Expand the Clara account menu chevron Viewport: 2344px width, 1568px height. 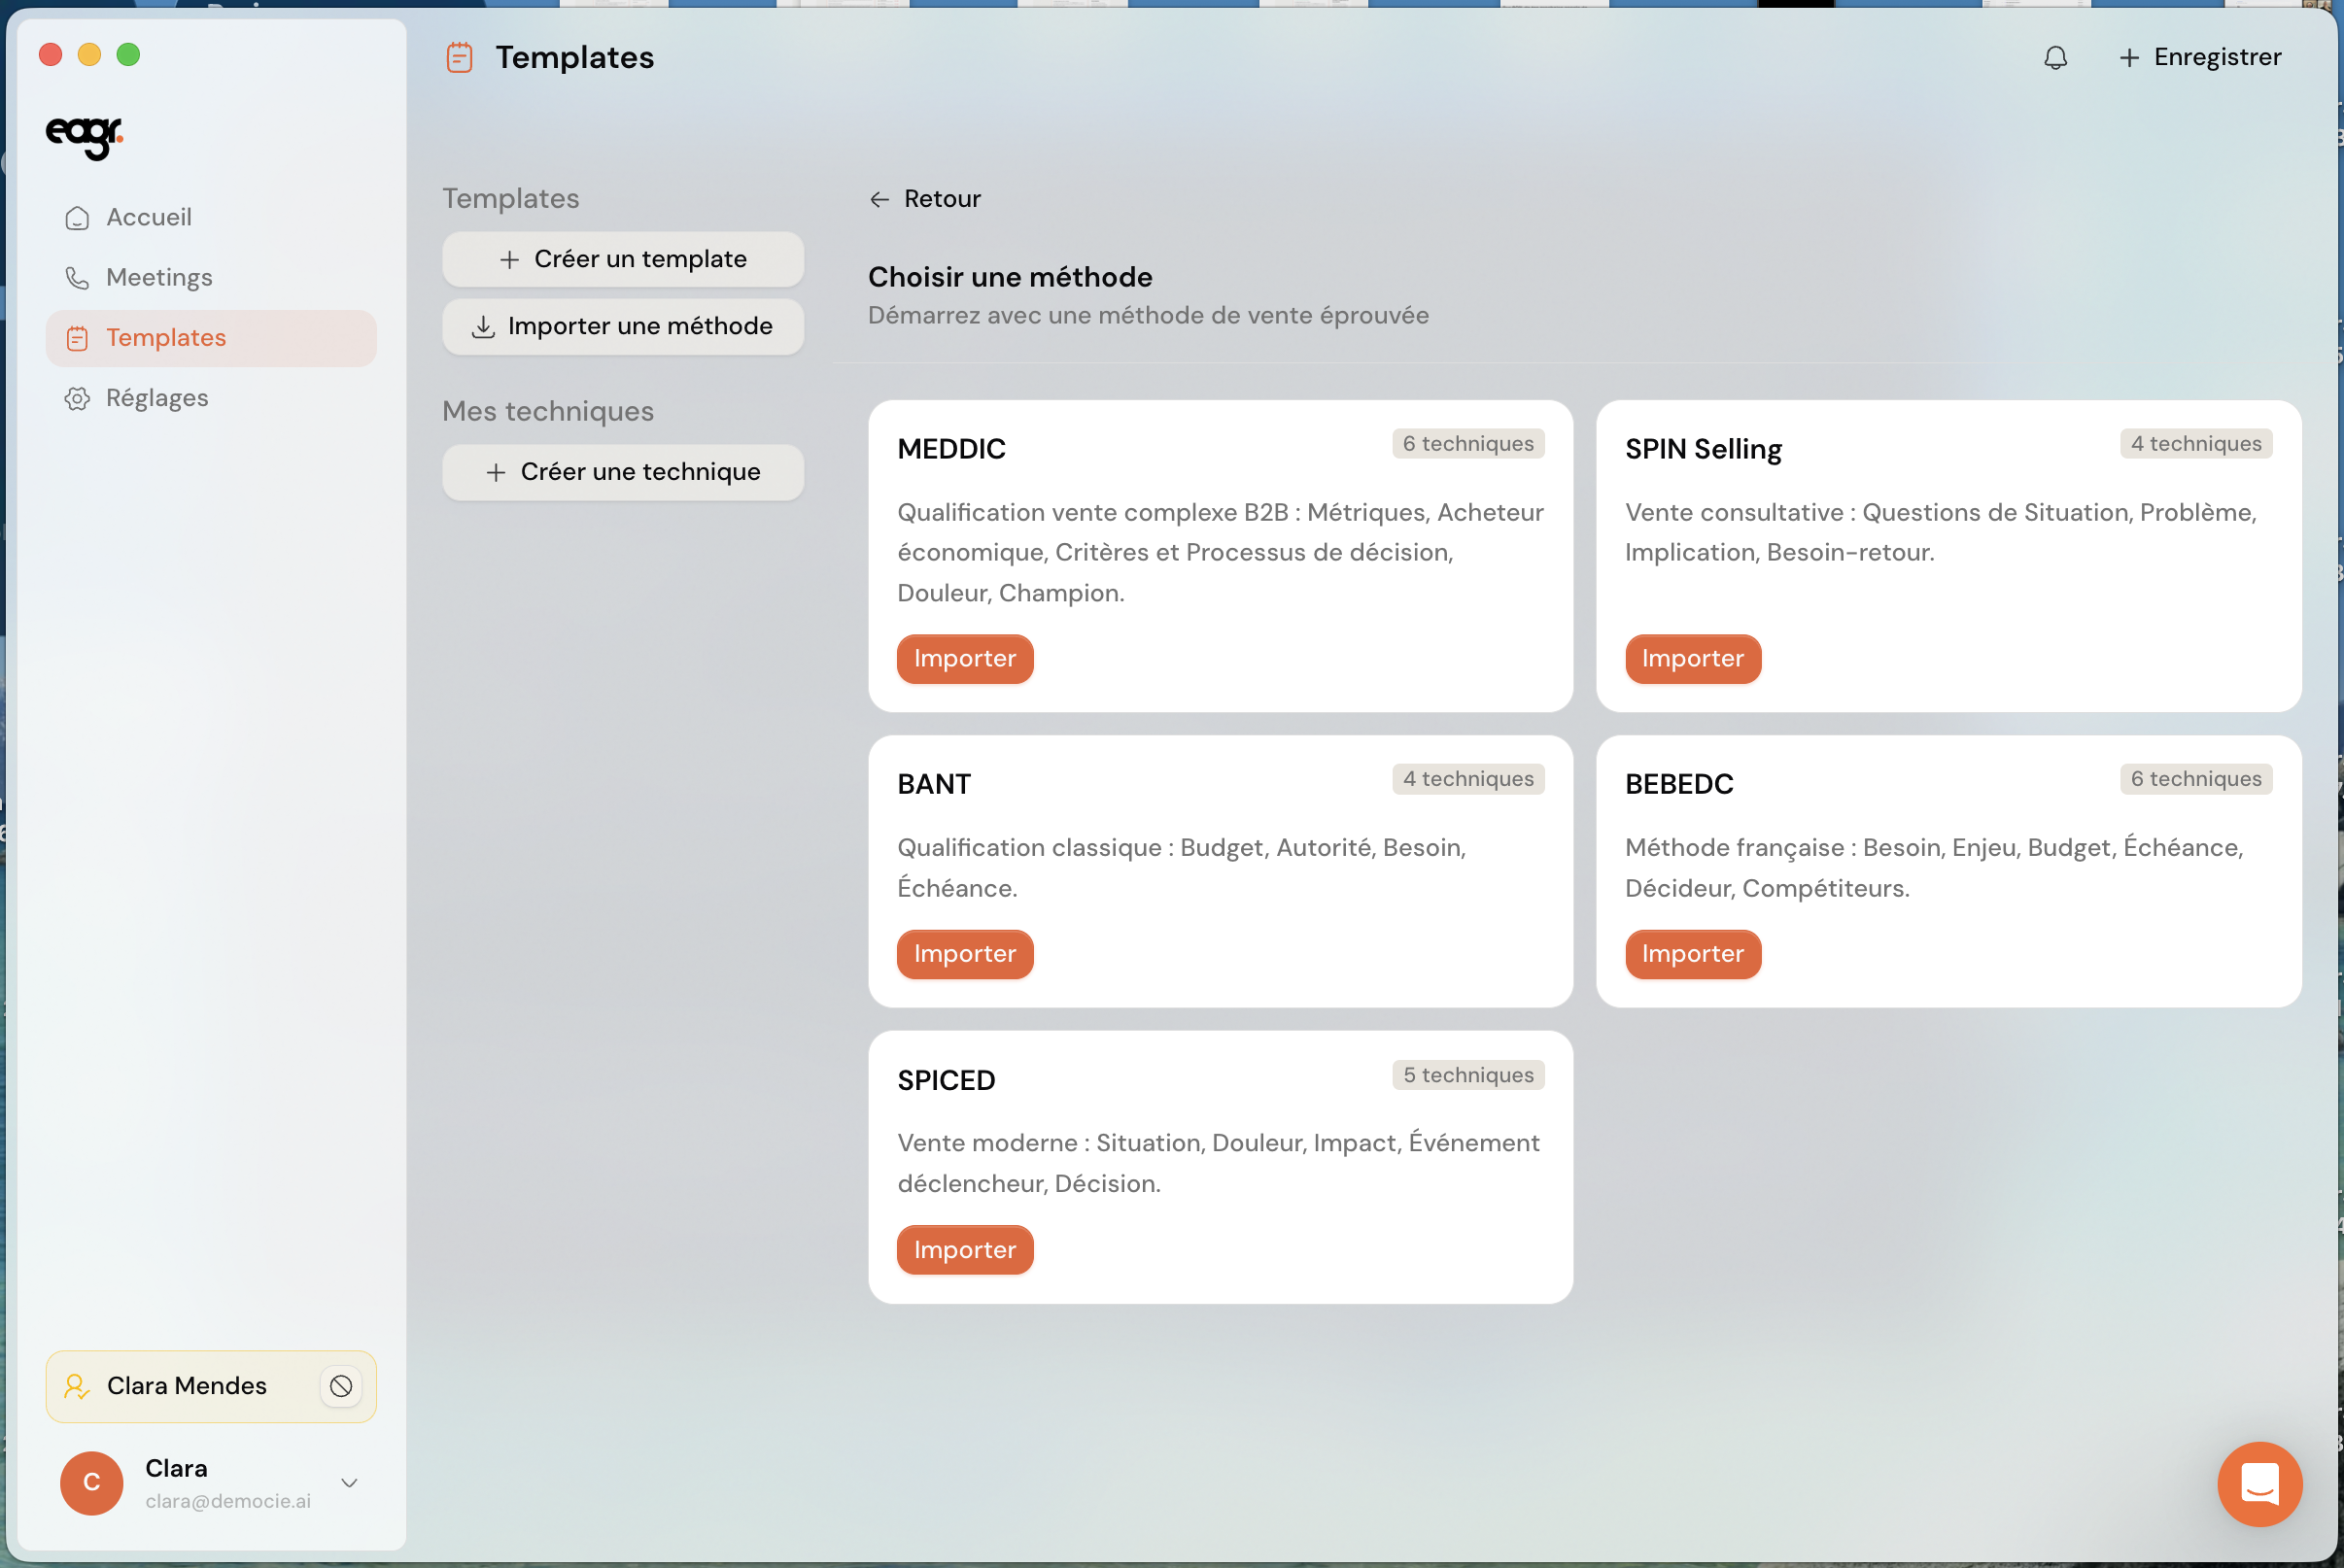point(349,1482)
